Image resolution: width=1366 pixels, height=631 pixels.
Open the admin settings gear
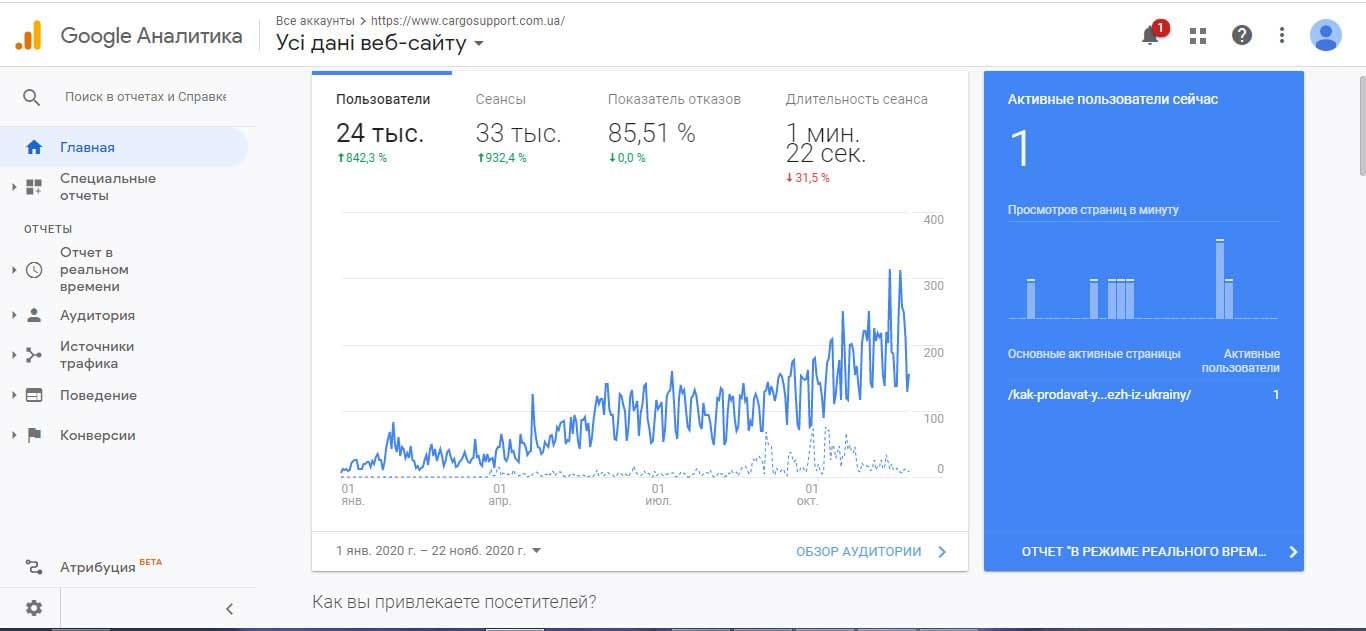click(x=33, y=607)
